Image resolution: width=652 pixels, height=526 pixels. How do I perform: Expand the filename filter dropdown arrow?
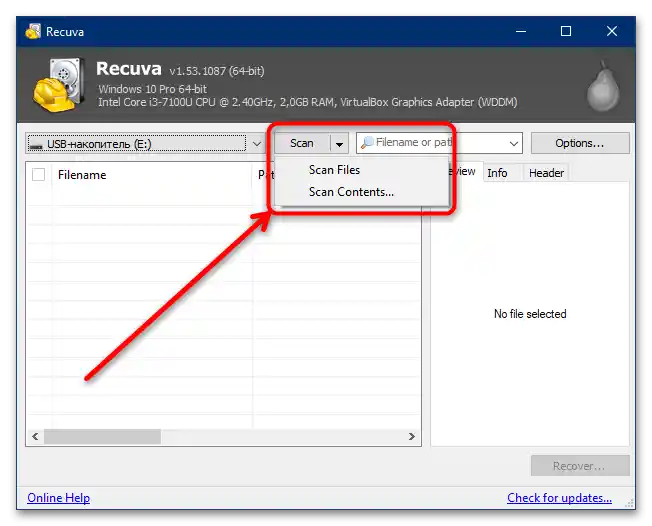coord(514,143)
